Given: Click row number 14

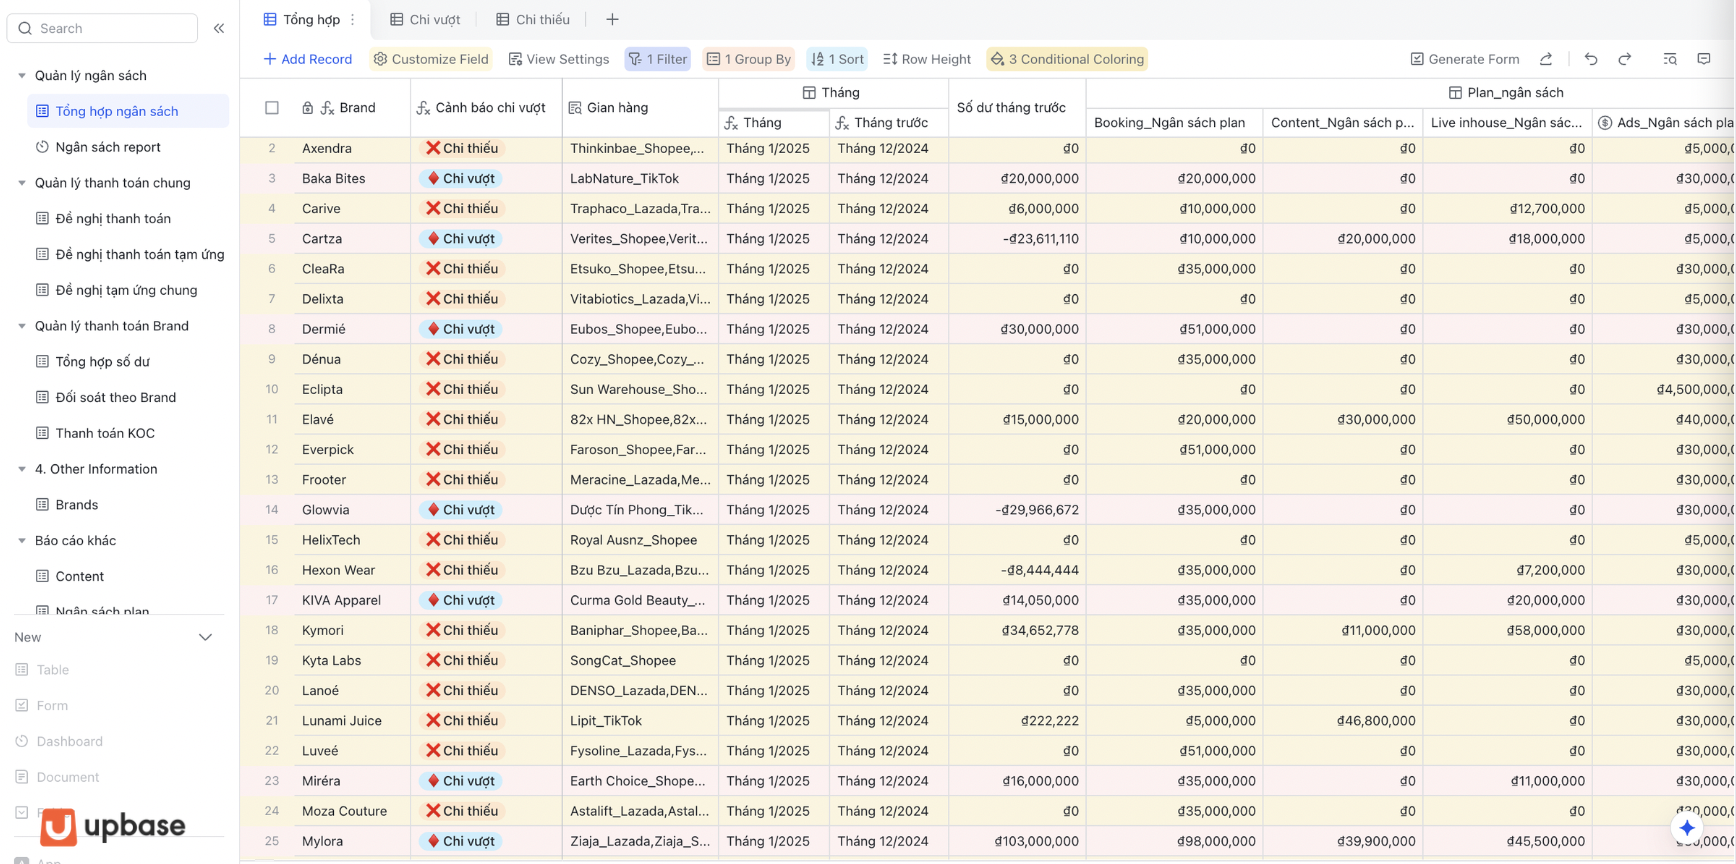Looking at the screenshot, I should (272, 510).
